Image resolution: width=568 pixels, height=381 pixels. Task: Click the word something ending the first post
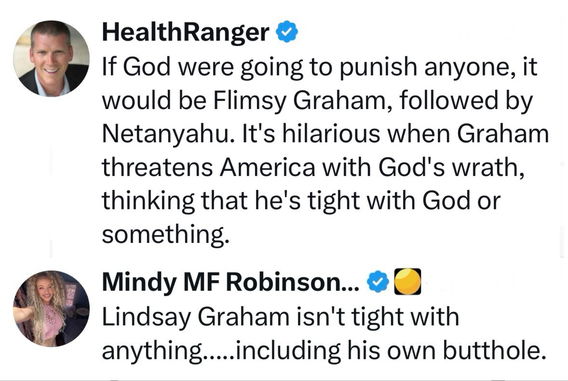[x=166, y=235]
